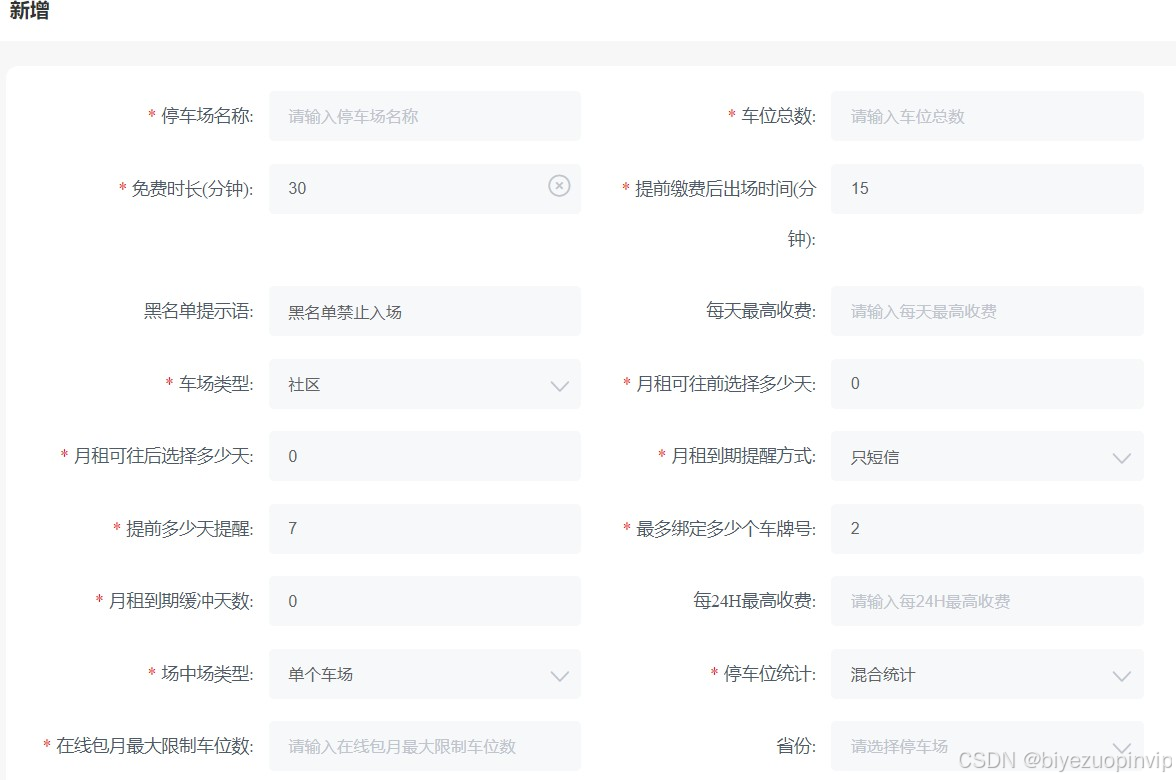Click the 月租到期缓冲天数 input field
The width and height of the screenshot is (1176, 780).
point(425,601)
